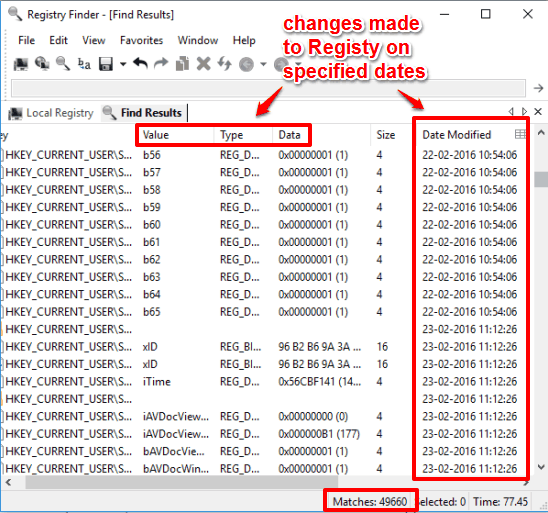This screenshot has width=548, height=513.
Task: Click the data cell 0x56CBF141
Action: (x=319, y=382)
